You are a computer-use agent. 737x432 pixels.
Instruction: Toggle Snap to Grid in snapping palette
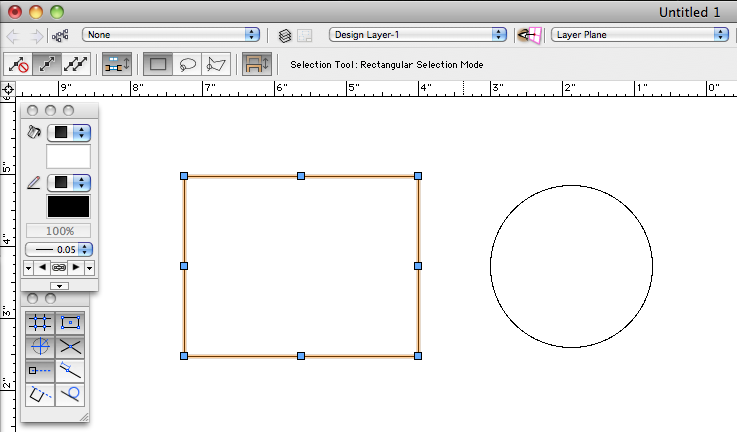click(40, 322)
